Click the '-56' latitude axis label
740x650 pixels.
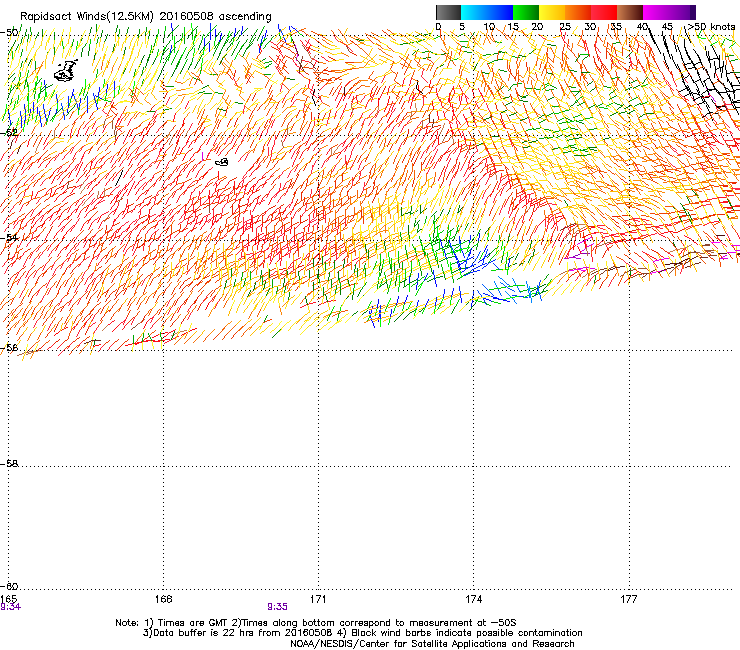[9, 347]
